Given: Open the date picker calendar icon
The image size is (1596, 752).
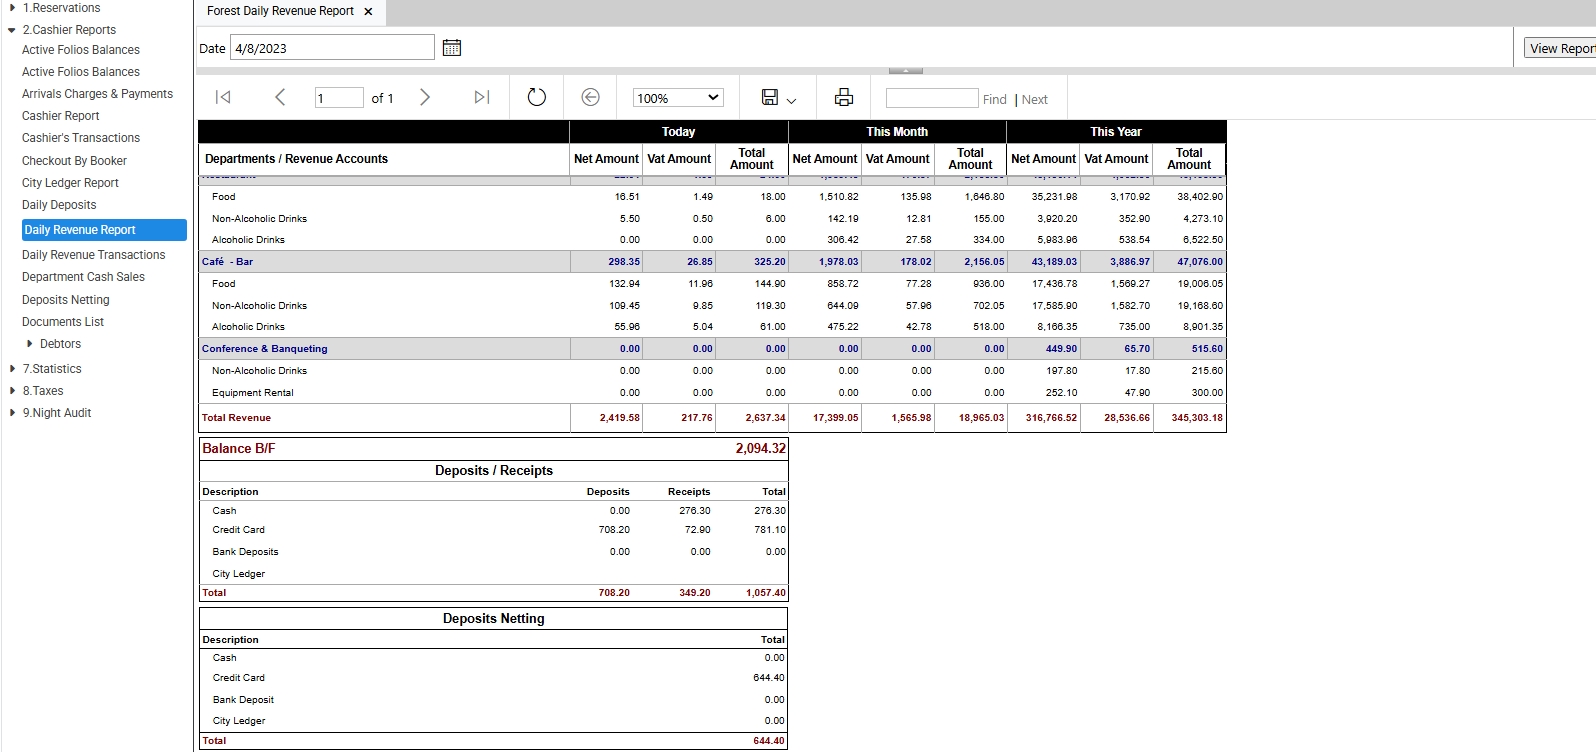Looking at the screenshot, I should tap(452, 48).
